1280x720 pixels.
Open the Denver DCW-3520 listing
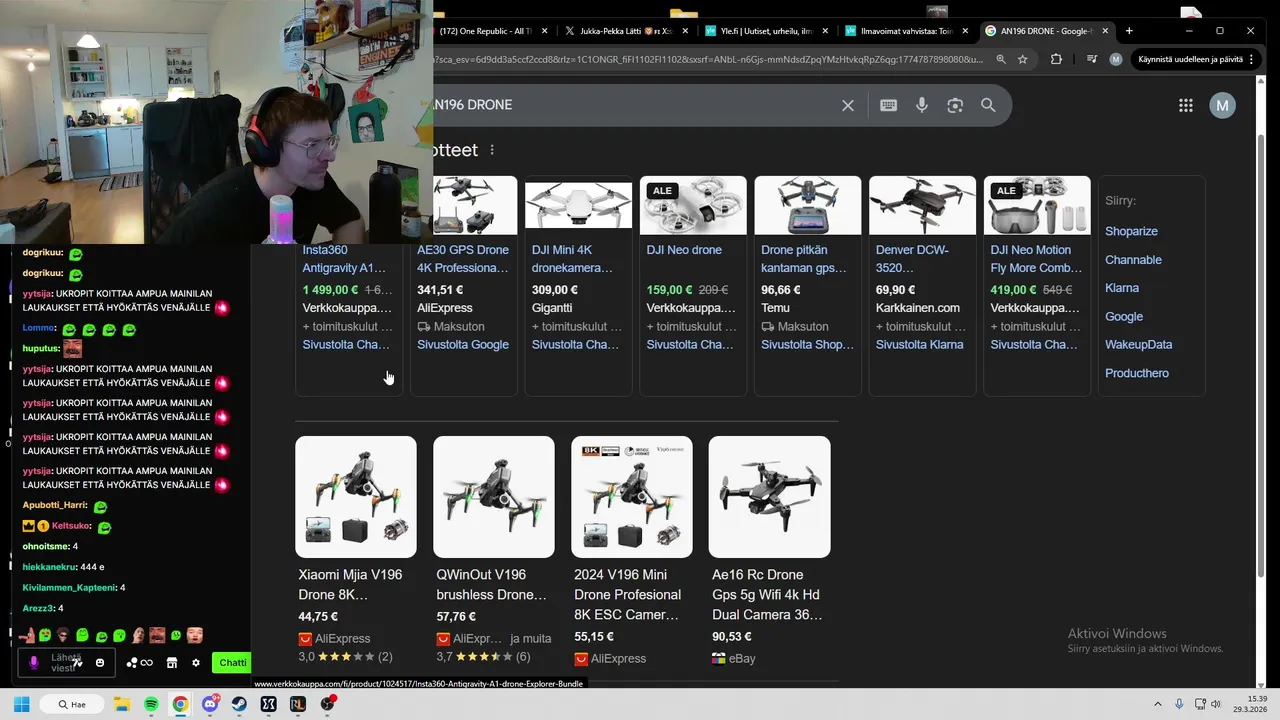point(912,258)
